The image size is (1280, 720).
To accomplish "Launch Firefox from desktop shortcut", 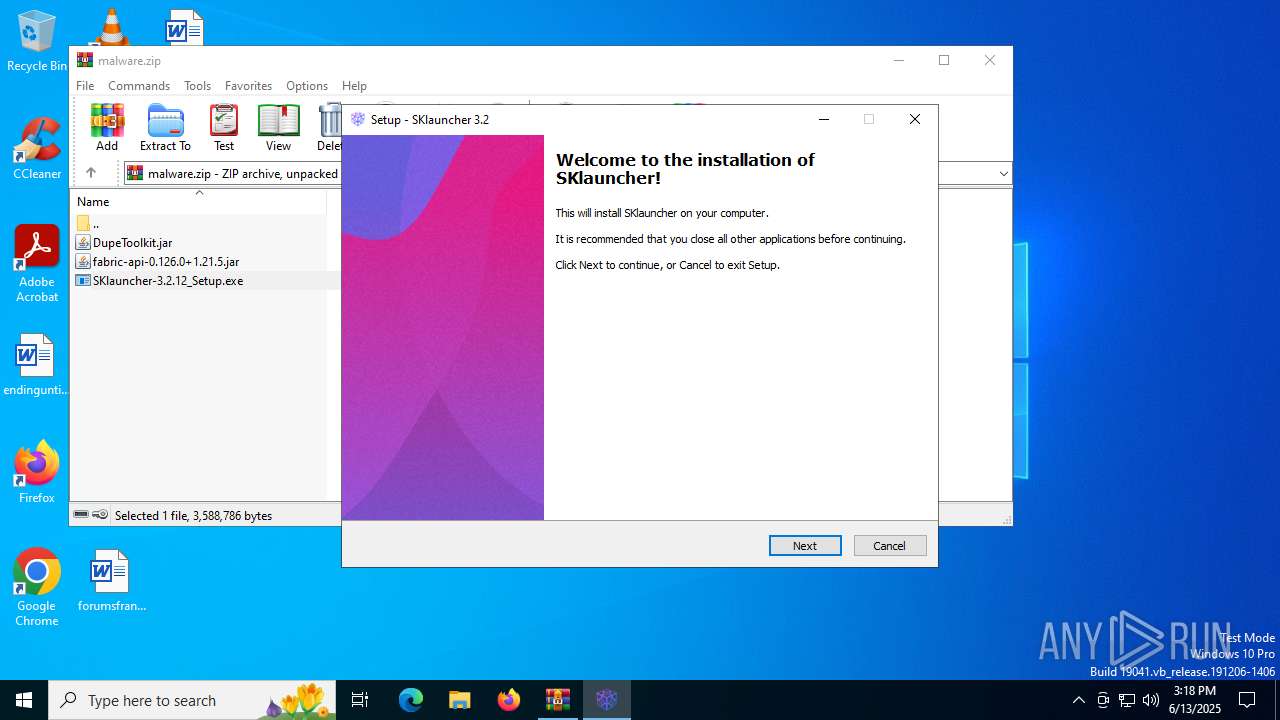I will (x=37, y=472).
